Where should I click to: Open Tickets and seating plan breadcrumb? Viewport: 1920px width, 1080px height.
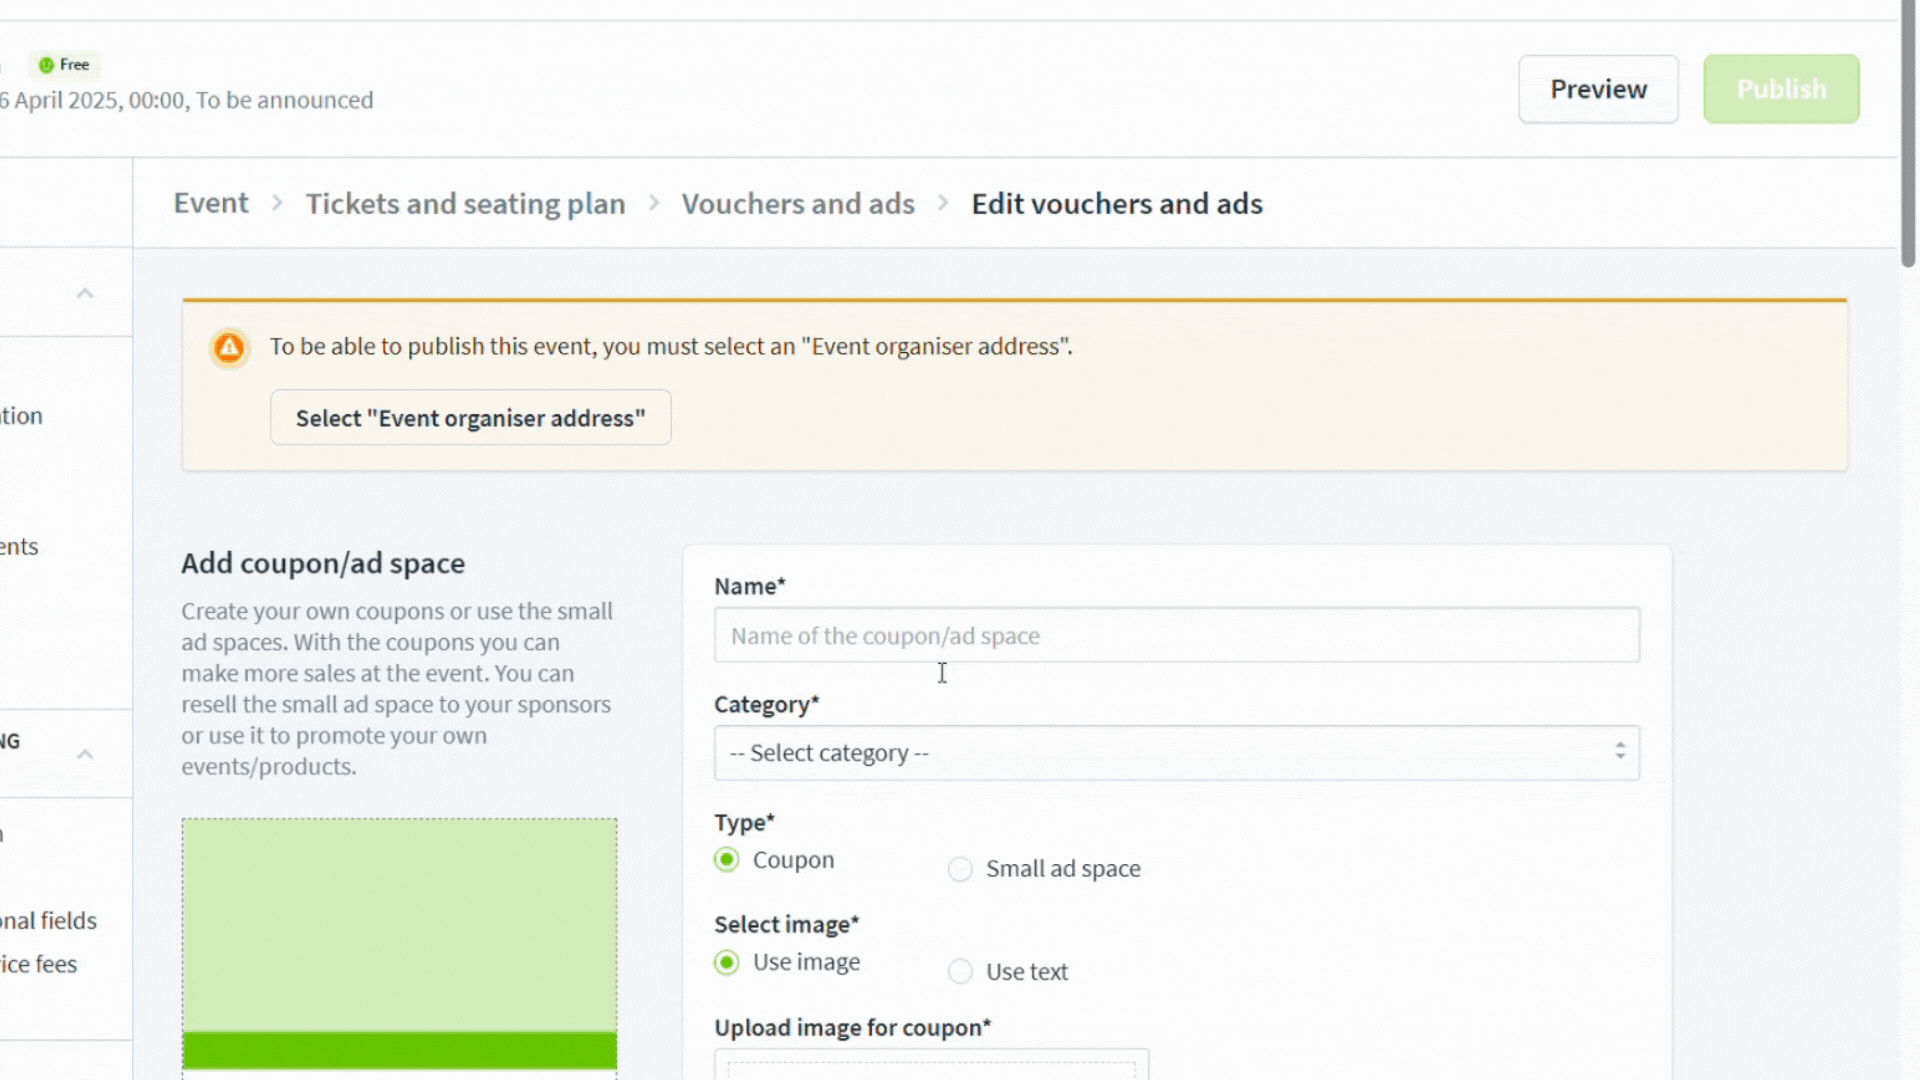tap(465, 204)
